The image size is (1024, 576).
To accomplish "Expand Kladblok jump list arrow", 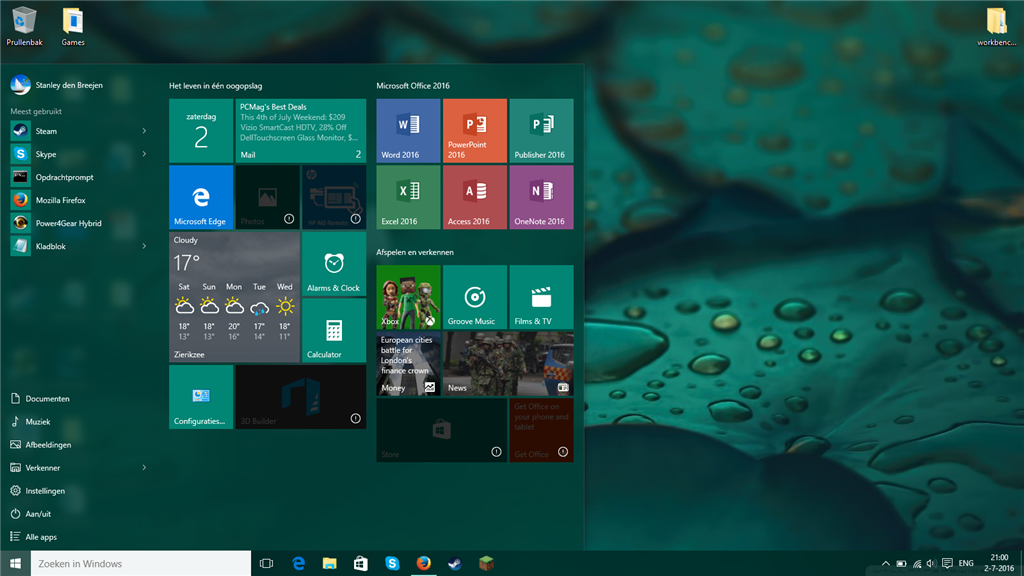I will tap(144, 246).
